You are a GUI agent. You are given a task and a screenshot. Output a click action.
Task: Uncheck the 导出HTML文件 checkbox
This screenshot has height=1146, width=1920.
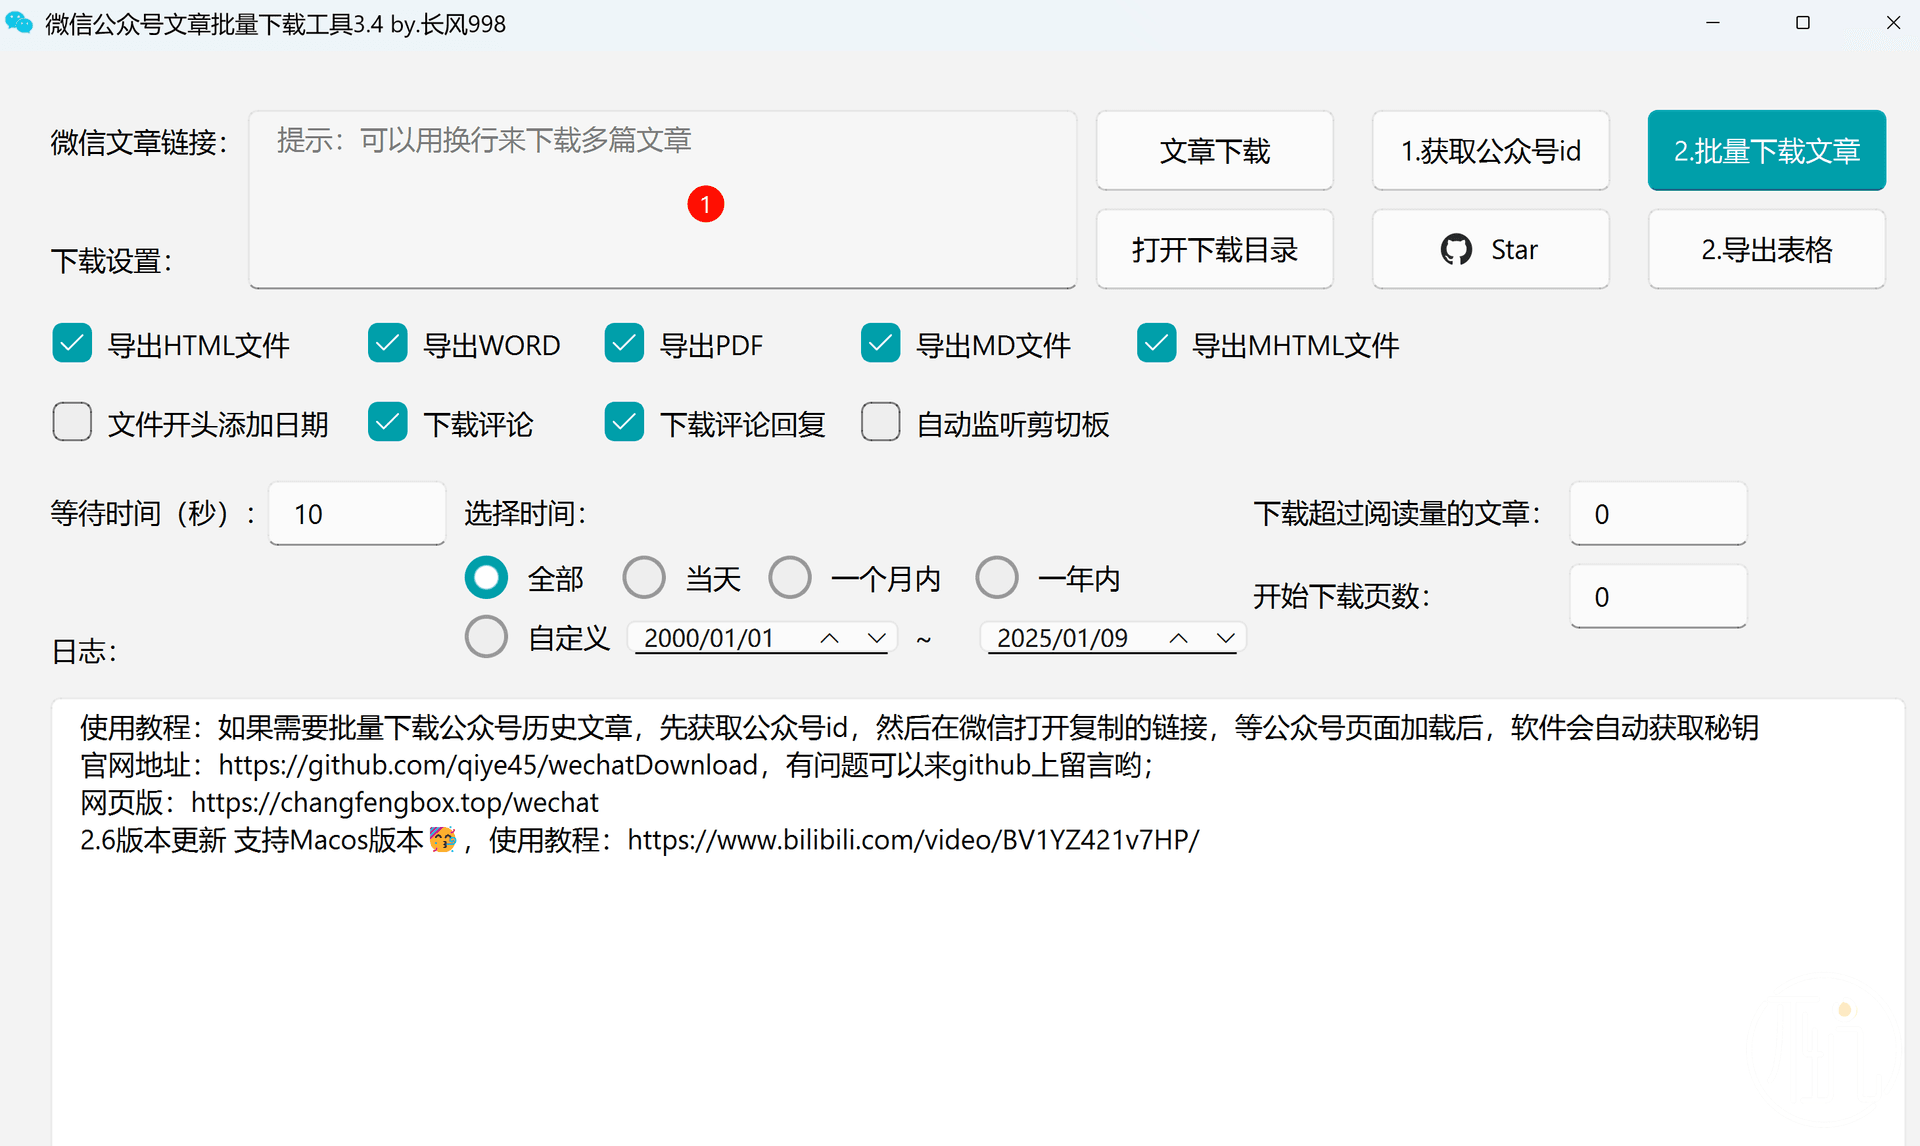pyautogui.click(x=72, y=344)
